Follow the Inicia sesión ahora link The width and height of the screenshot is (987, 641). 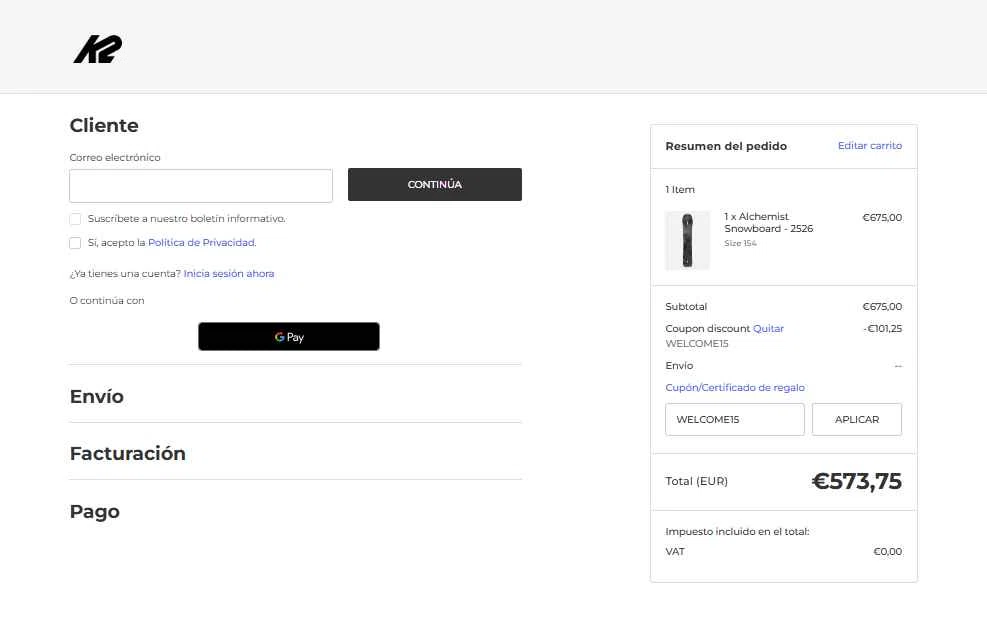coord(229,273)
